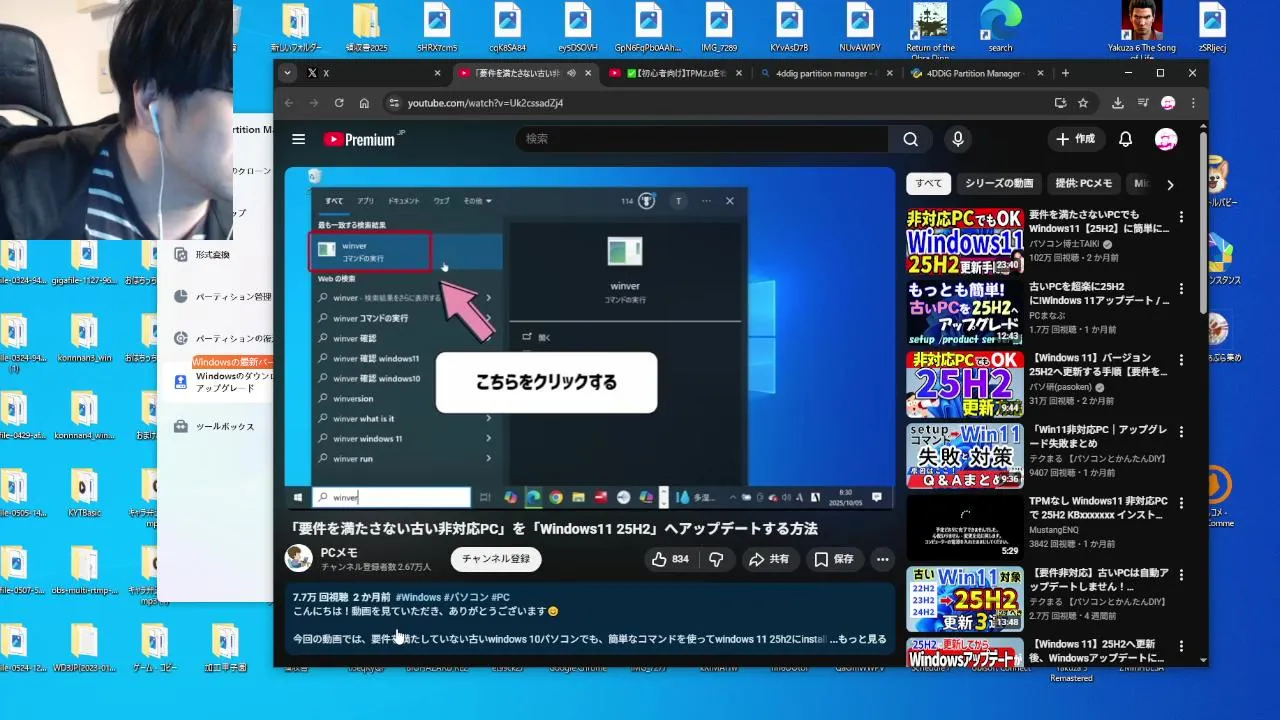Viewport: 1280px width, 720px height.
Task: Open Chrome downloads icon
Action: (x=1118, y=103)
